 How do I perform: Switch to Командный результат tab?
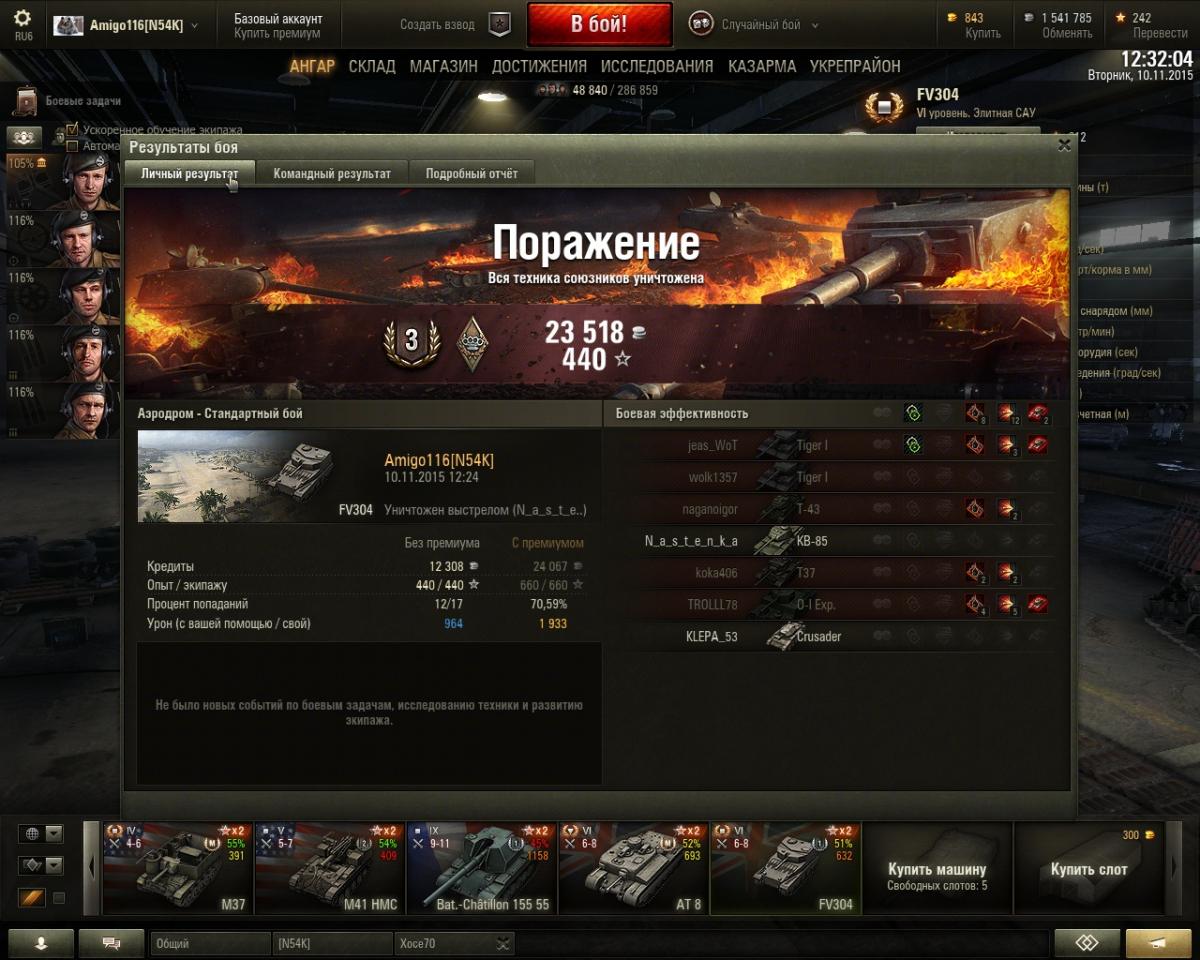point(332,173)
